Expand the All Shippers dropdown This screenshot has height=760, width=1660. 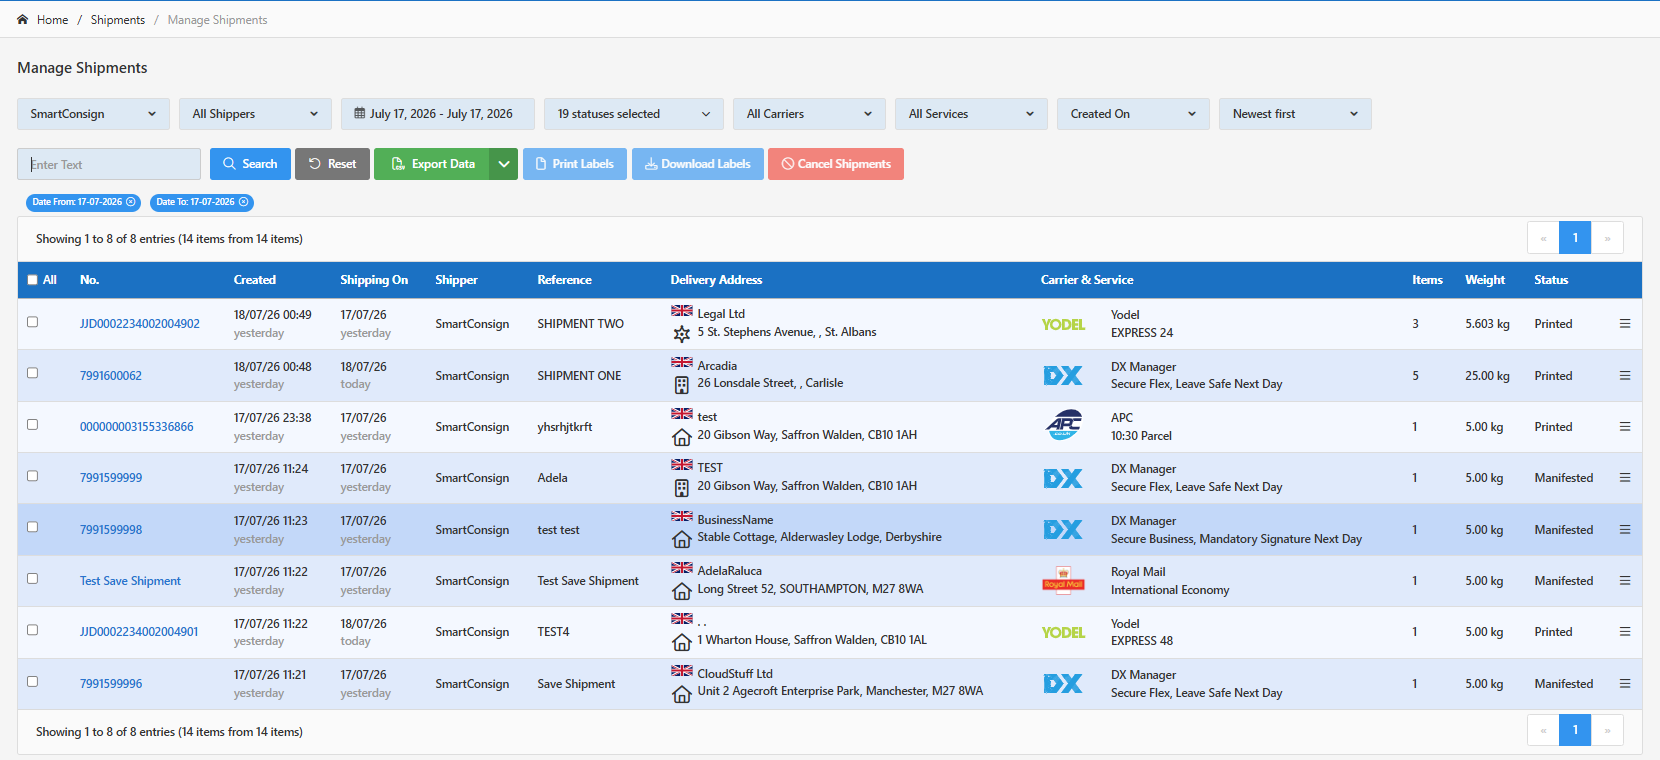point(255,114)
